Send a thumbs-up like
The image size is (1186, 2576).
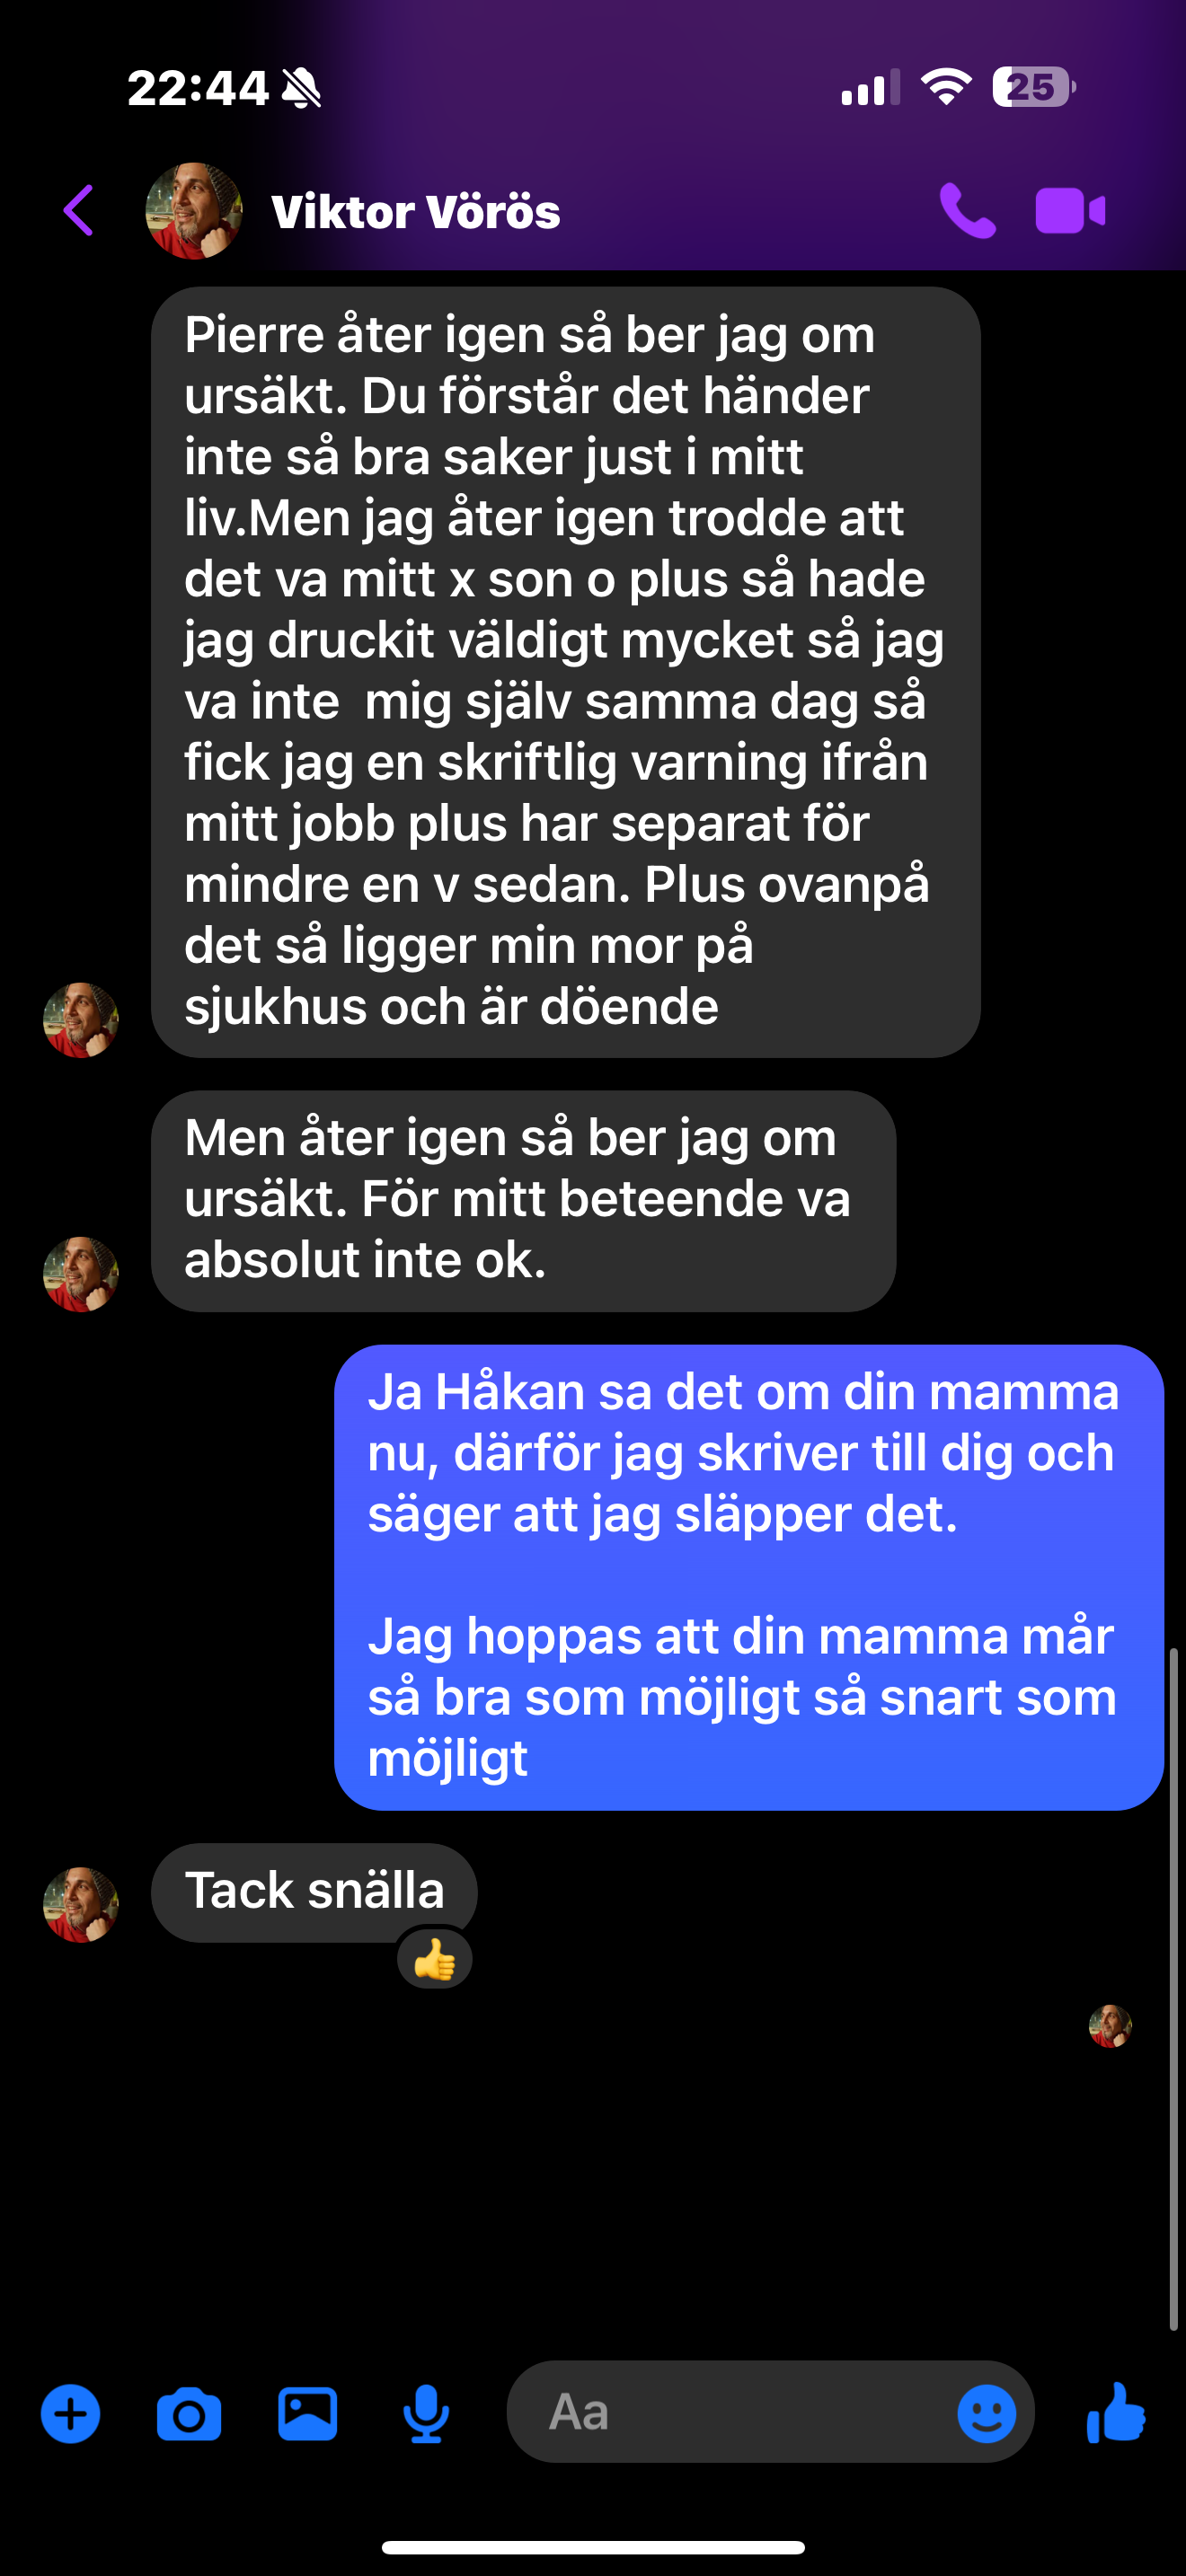pyautogui.click(x=1116, y=2412)
